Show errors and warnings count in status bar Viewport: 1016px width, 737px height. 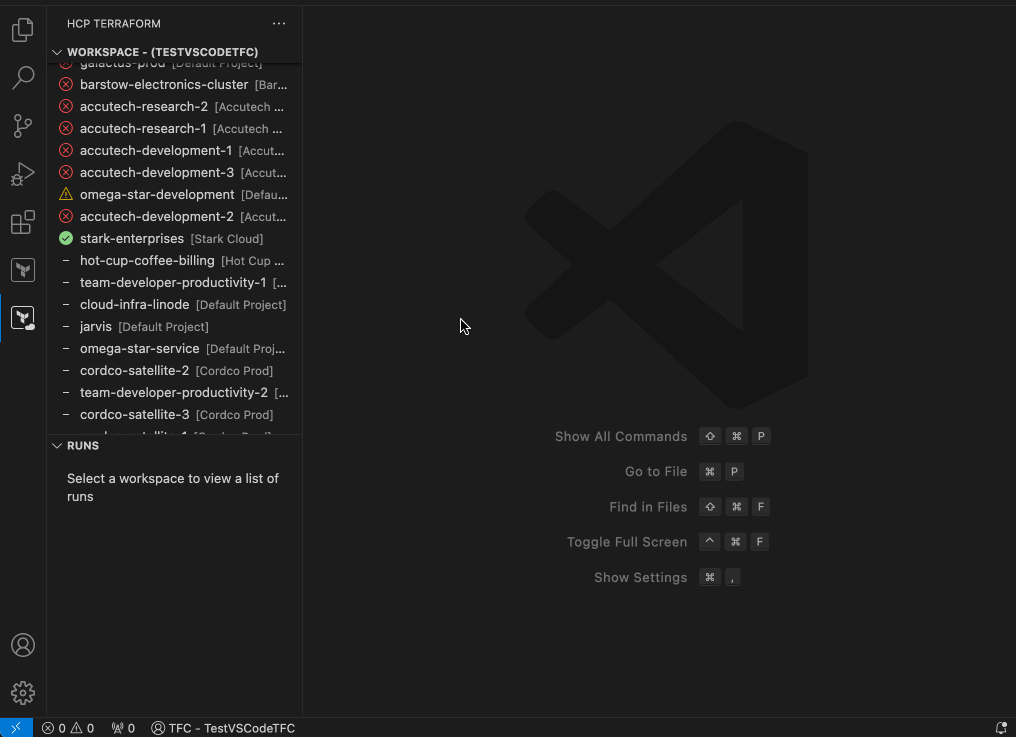pyautogui.click(x=68, y=728)
